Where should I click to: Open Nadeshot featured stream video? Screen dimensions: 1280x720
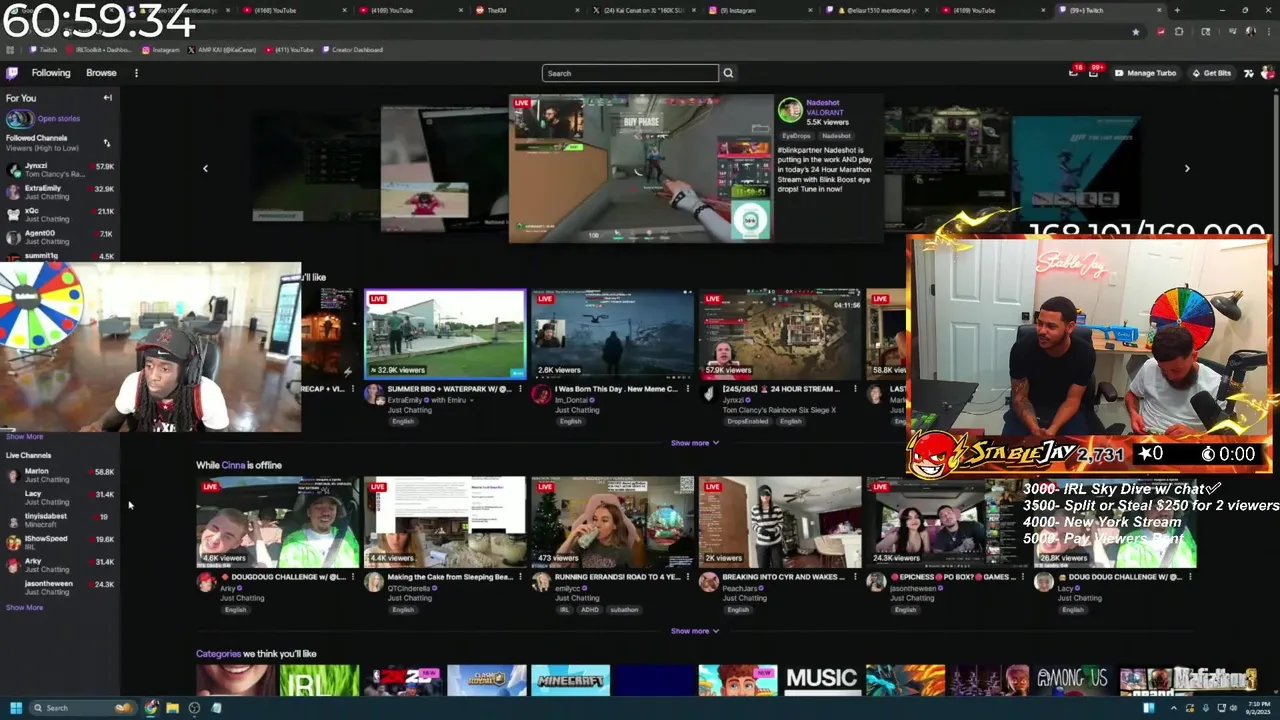pos(641,169)
